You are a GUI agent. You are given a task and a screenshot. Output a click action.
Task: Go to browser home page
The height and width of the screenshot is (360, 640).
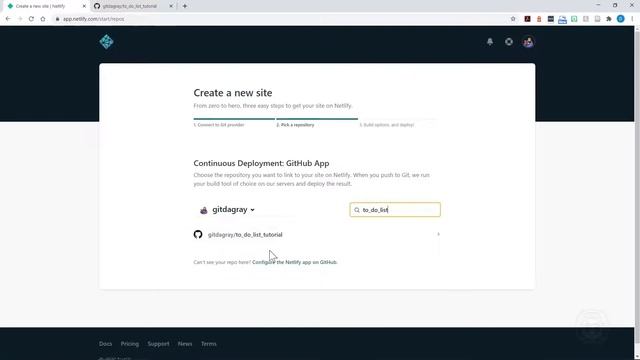(43, 19)
